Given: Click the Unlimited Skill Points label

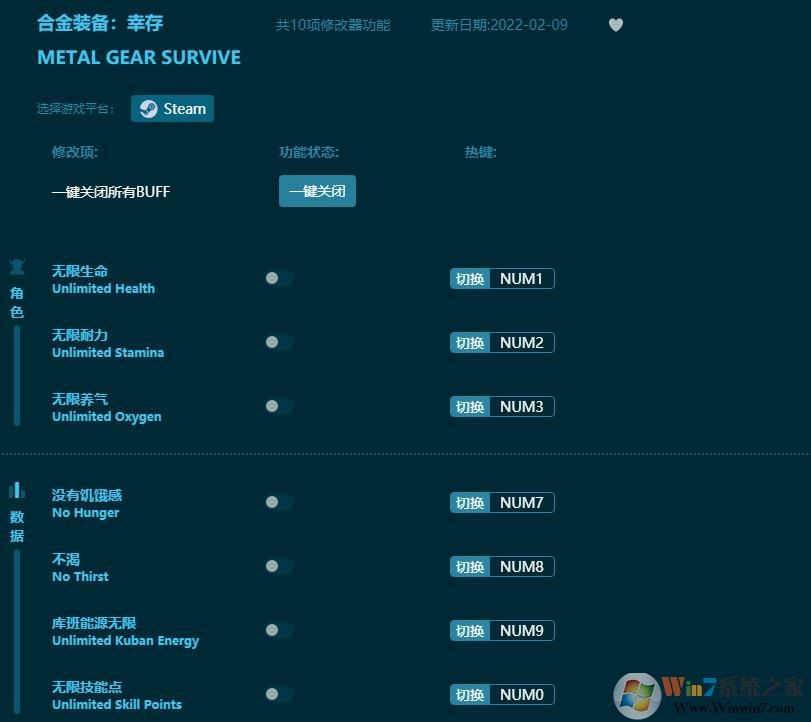Looking at the screenshot, I should tap(117, 704).
